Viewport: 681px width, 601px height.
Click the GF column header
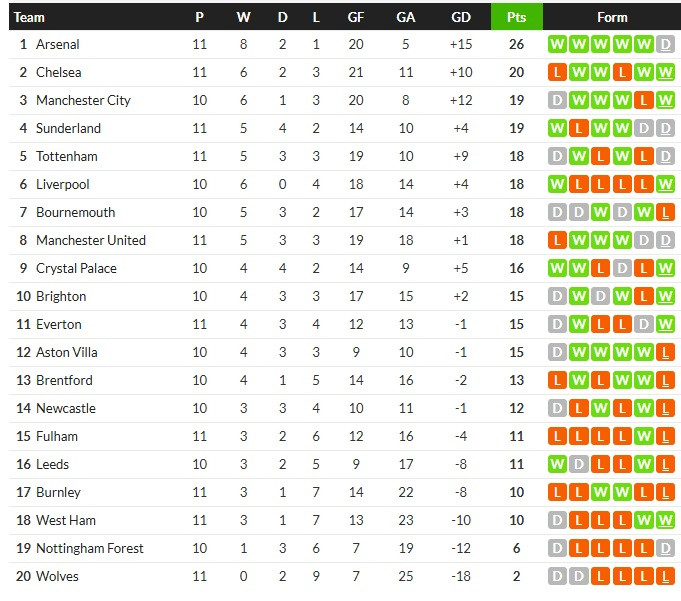(x=355, y=17)
